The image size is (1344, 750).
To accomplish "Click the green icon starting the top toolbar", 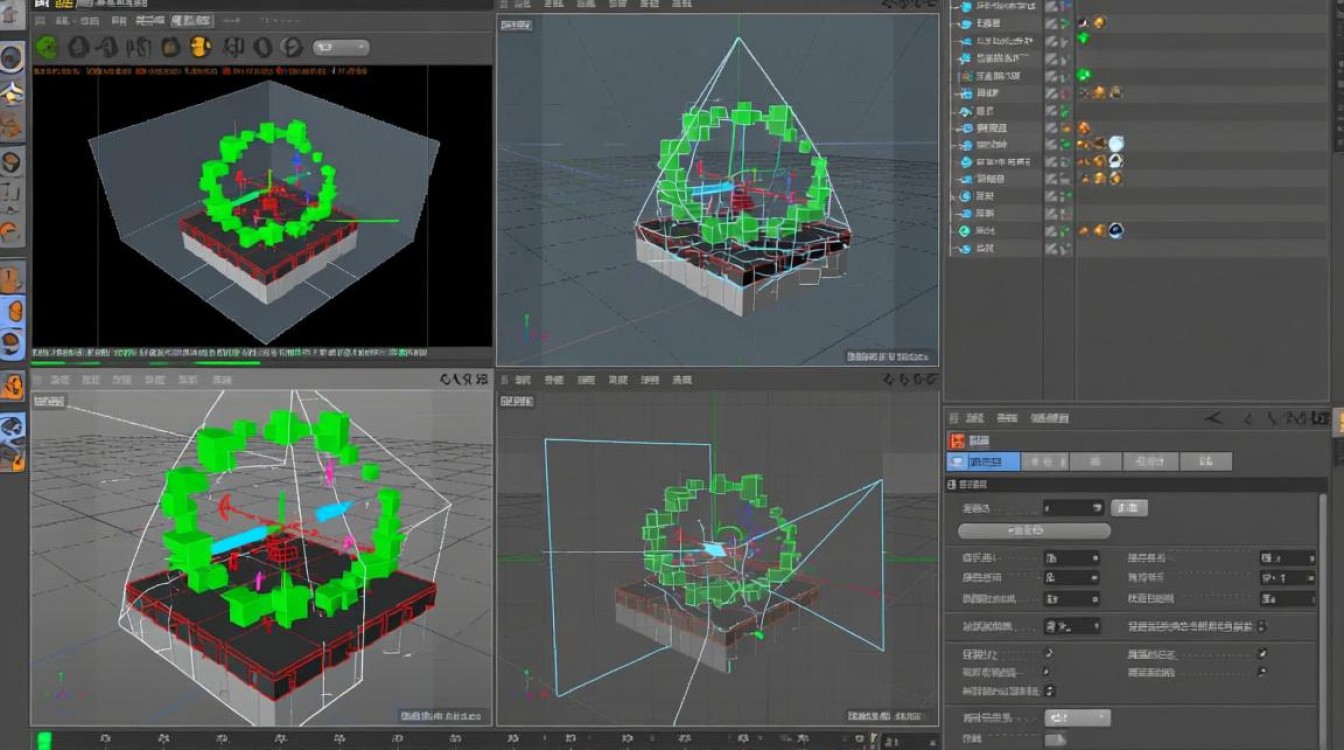I will pyautogui.click(x=46, y=47).
